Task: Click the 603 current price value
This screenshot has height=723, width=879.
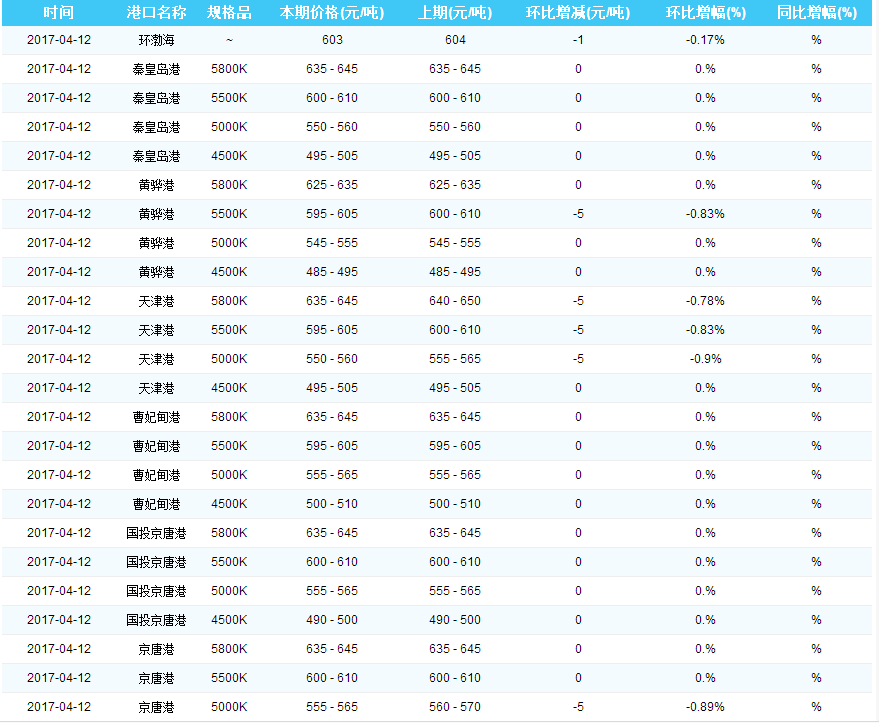Action: click(332, 40)
